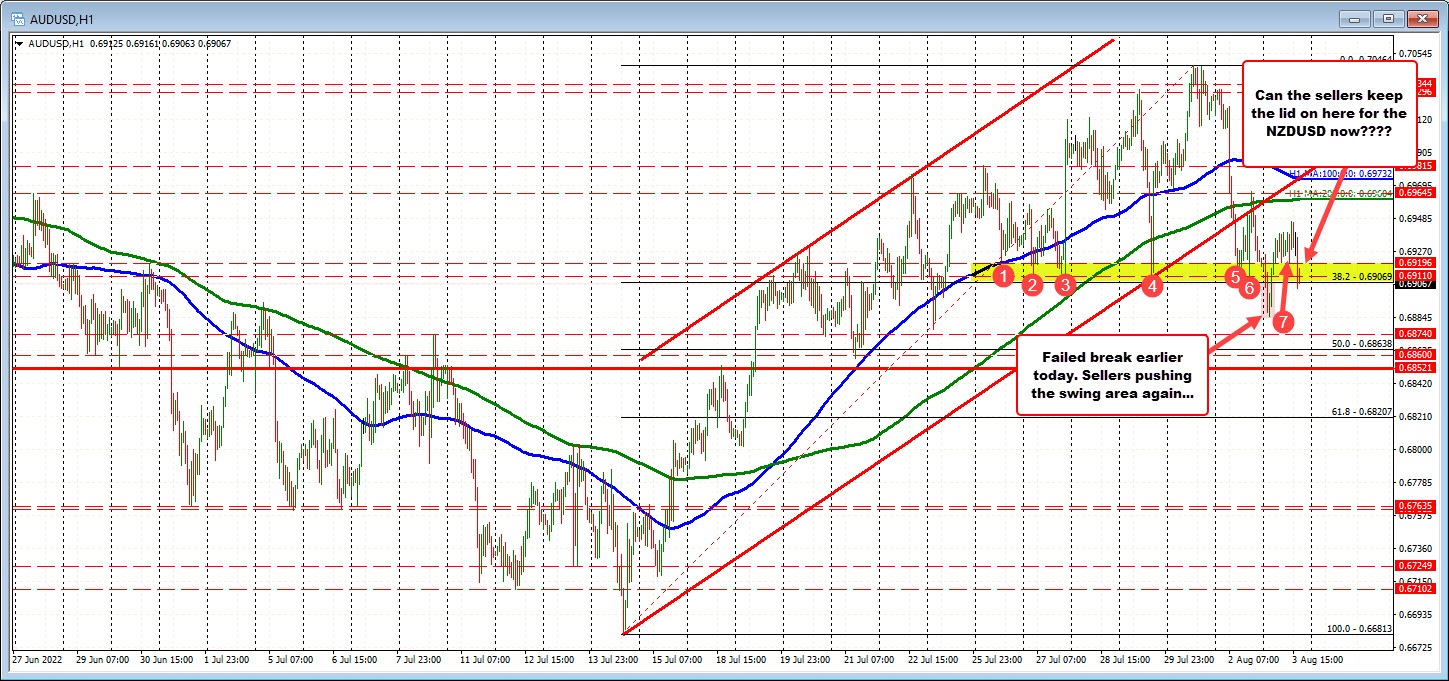This screenshot has height=681, width=1449.
Task: Select red numbered marker 6 on the chart
Action: [1249, 288]
